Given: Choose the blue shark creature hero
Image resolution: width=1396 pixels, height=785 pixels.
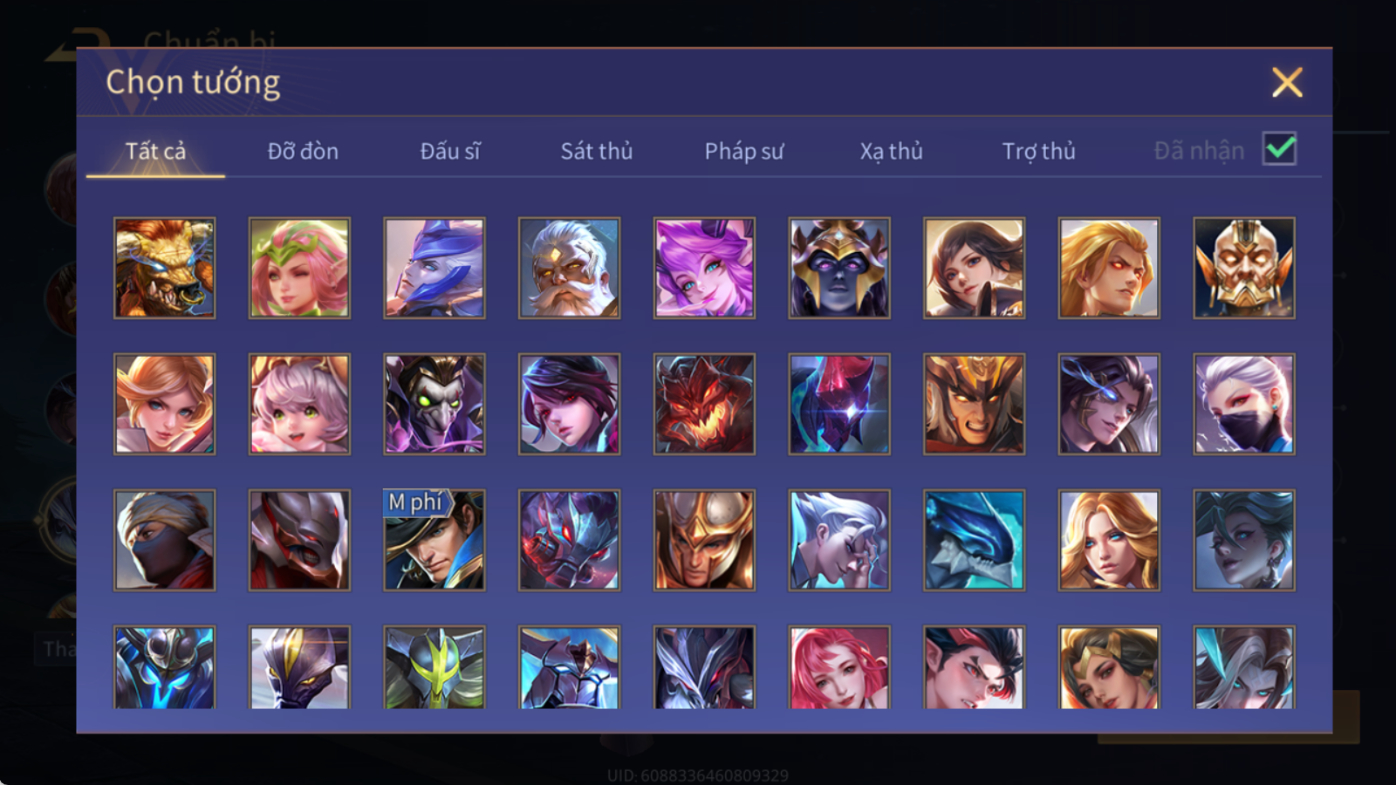Looking at the screenshot, I should click(974, 540).
